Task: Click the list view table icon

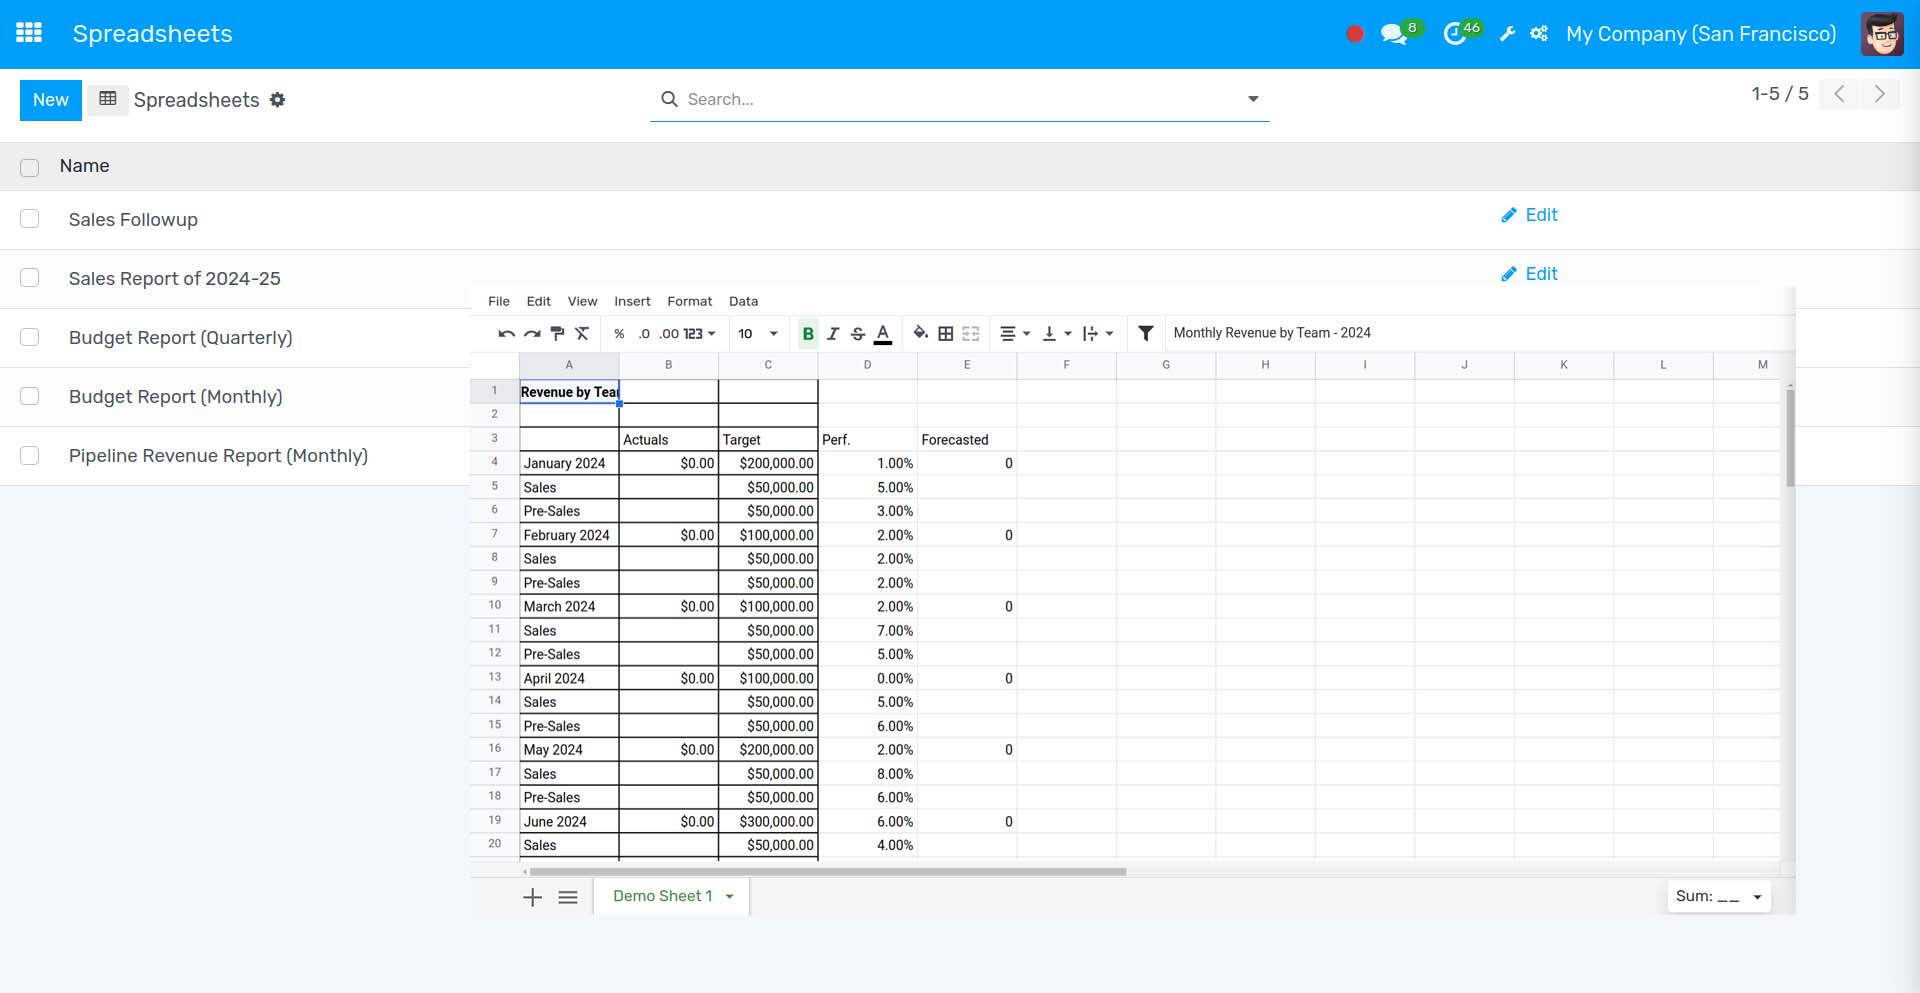Action: point(108,99)
